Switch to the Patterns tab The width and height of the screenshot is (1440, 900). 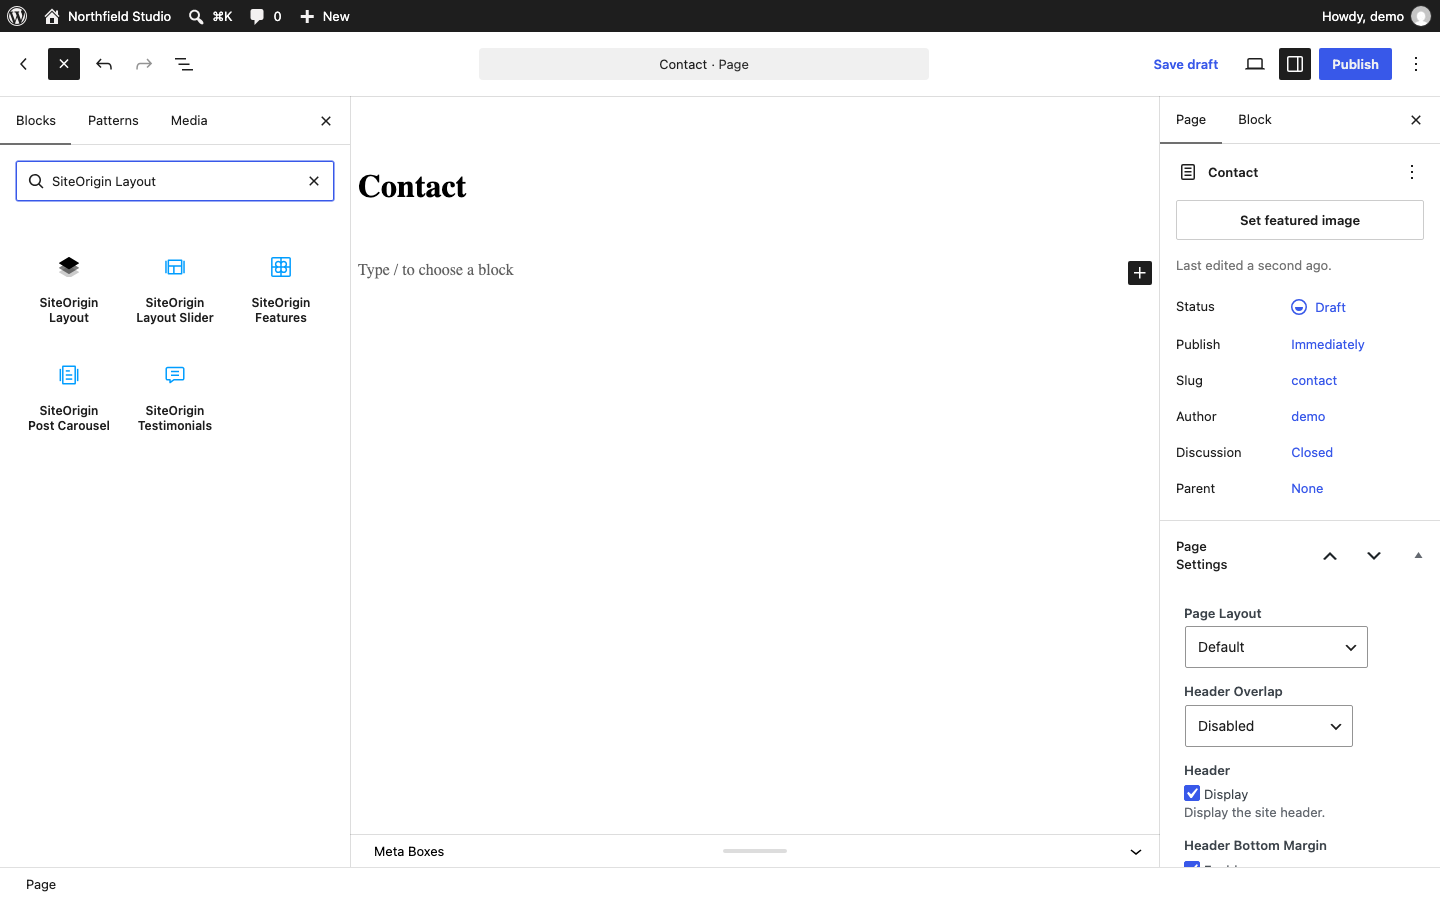pyautogui.click(x=113, y=120)
